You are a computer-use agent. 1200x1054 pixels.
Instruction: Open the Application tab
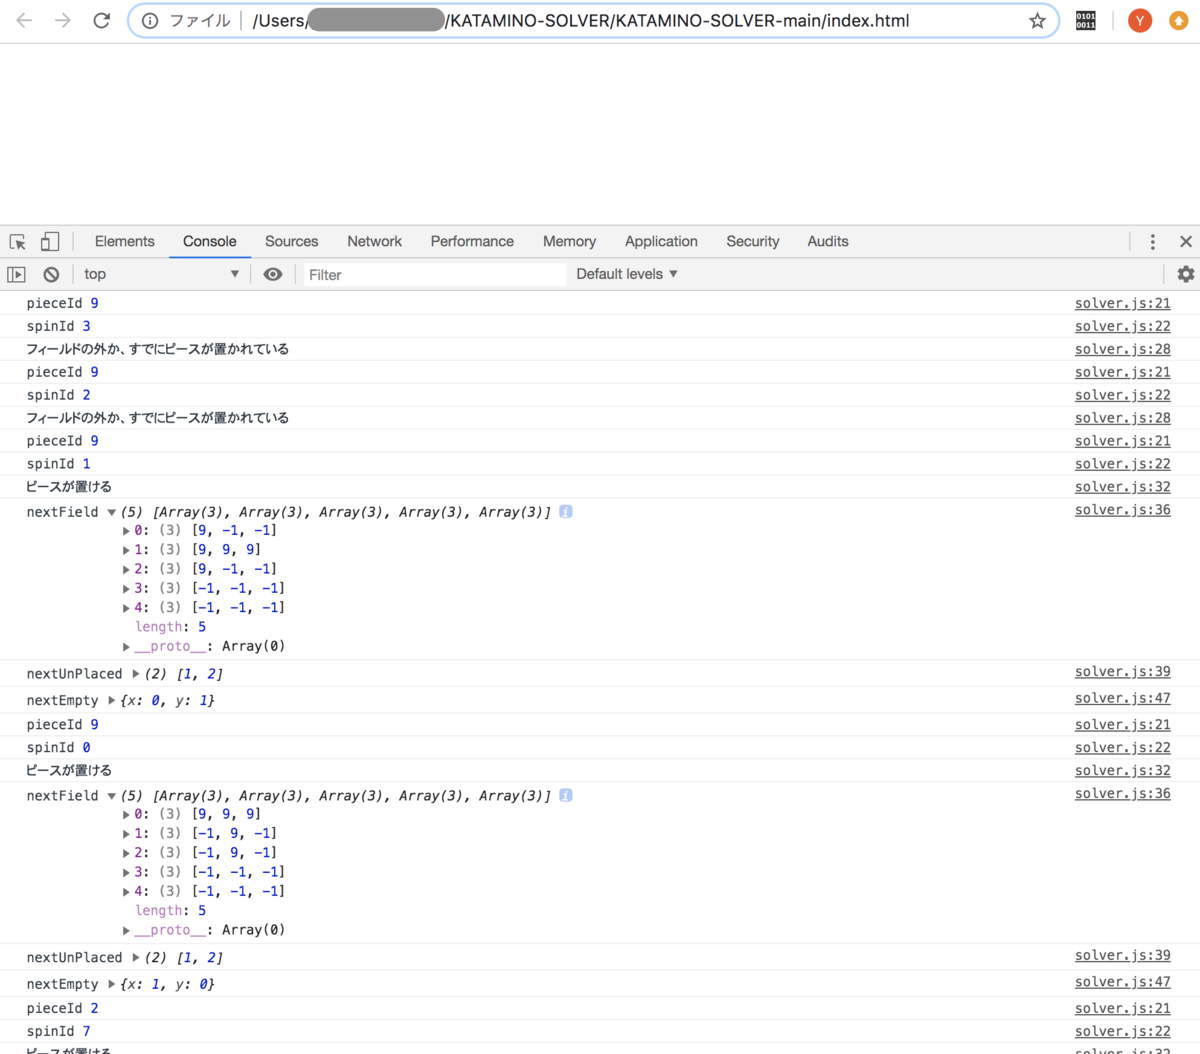tap(661, 242)
